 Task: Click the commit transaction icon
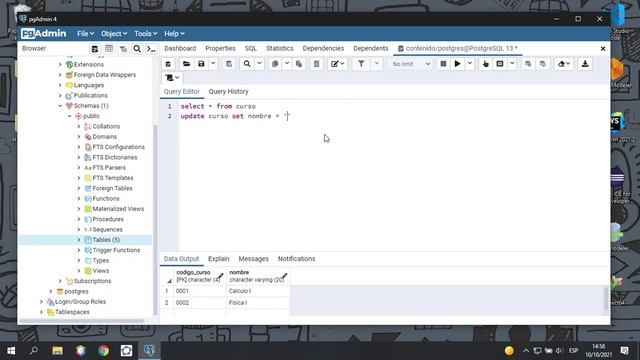click(x=528, y=64)
